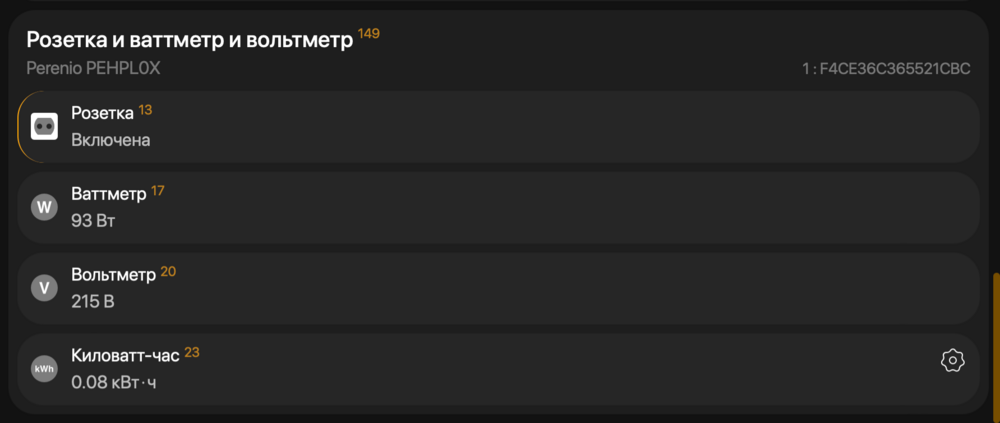1000x423 pixels.
Task: Click the orange 149 device ID badge
Action: tap(369, 33)
